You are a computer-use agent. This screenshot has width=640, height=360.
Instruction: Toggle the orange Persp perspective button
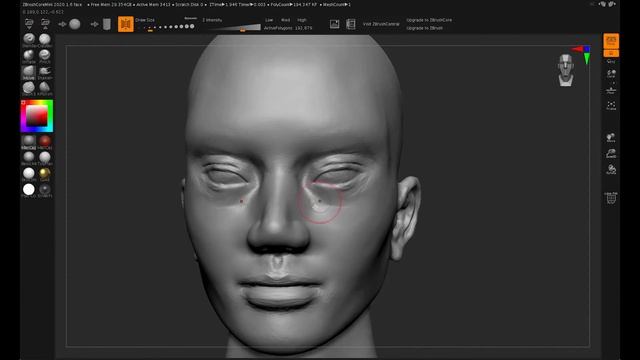coord(611,41)
